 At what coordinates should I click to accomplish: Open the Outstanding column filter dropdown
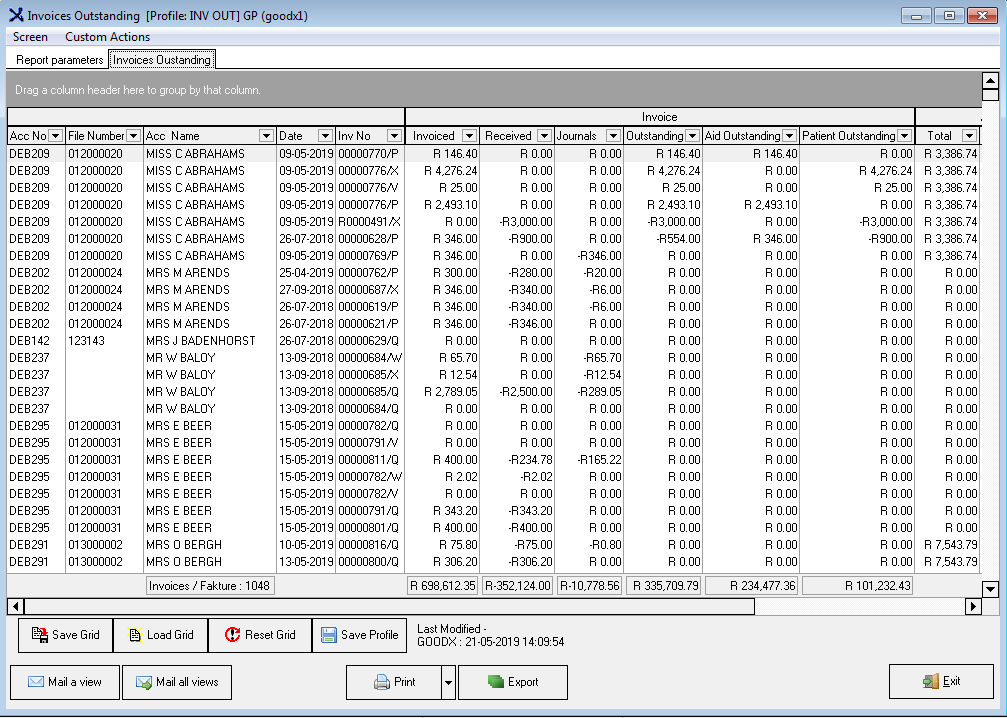coord(691,136)
